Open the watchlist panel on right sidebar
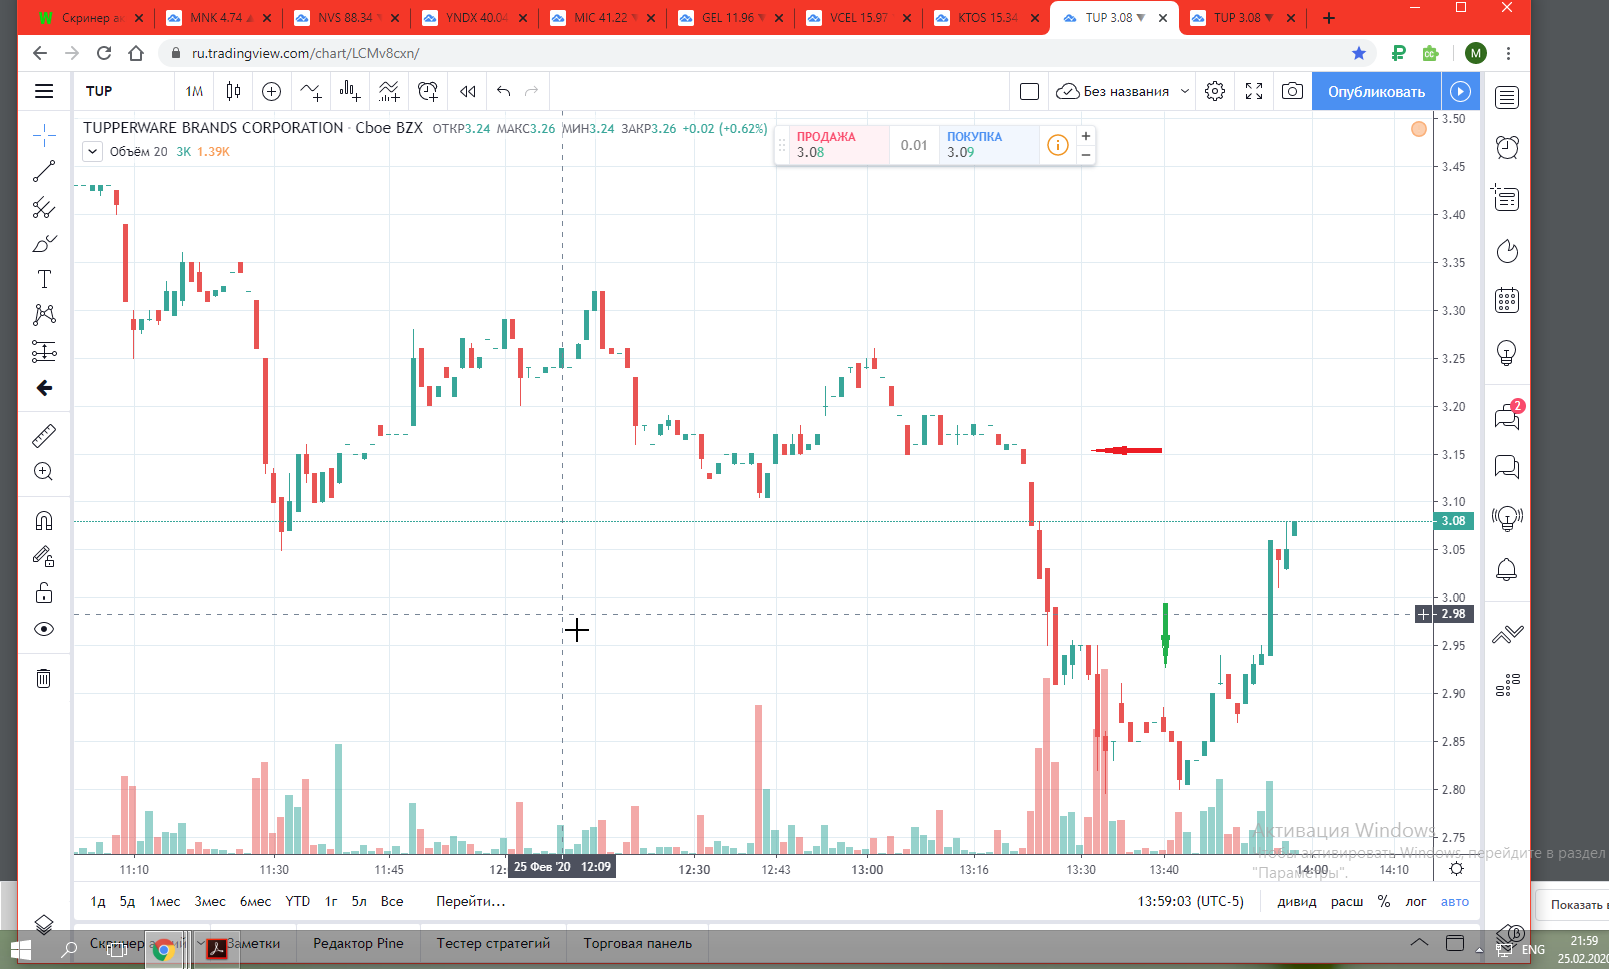The image size is (1609, 969). click(1507, 97)
